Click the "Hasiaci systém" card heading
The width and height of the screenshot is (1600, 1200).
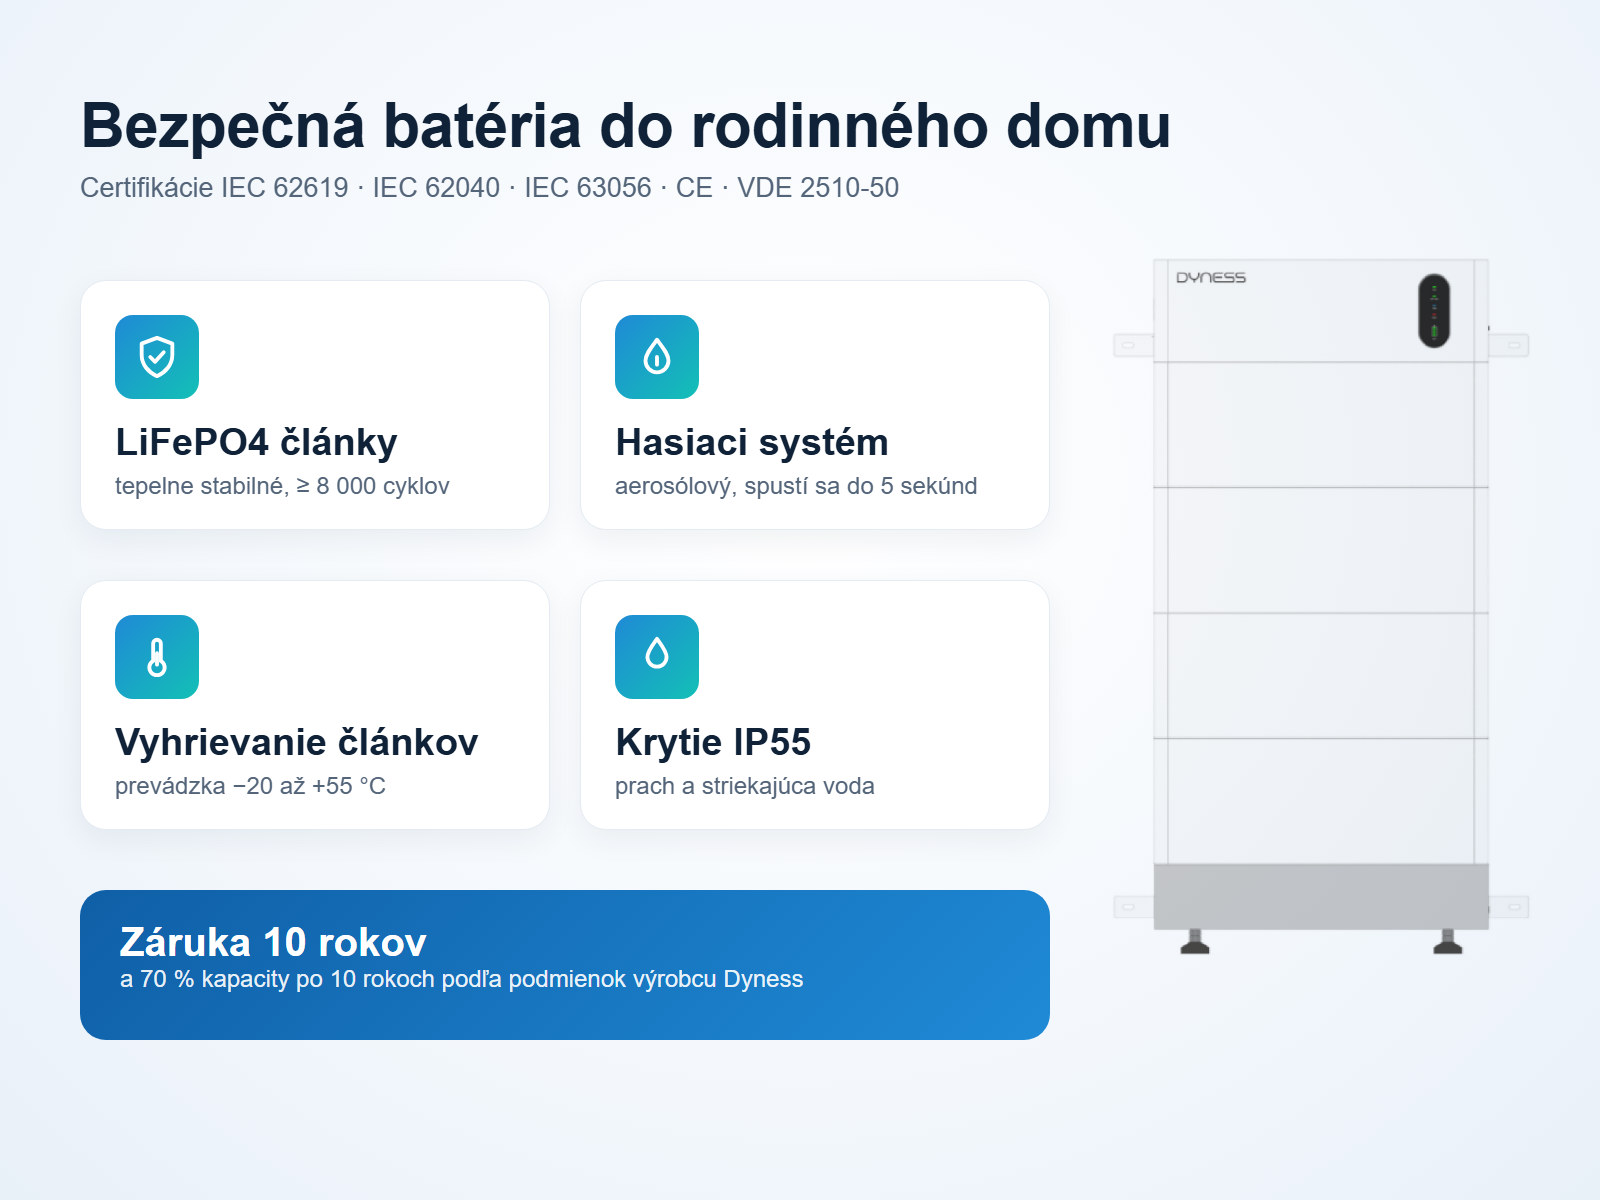[x=752, y=442]
